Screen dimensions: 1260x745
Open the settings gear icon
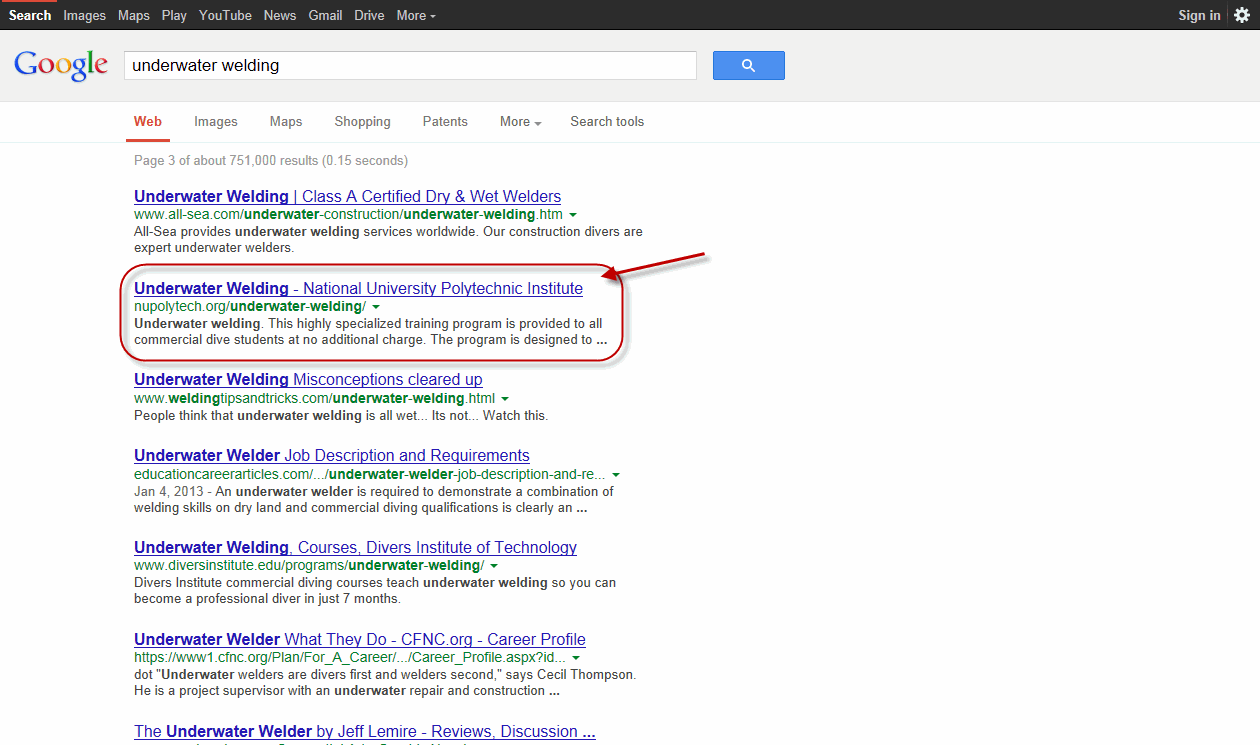tap(1241, 15)
